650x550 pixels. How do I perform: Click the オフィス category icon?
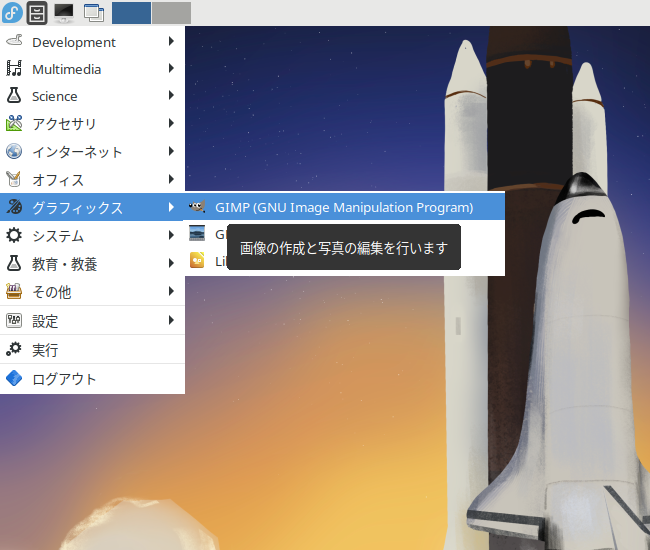tap(14, 179)
